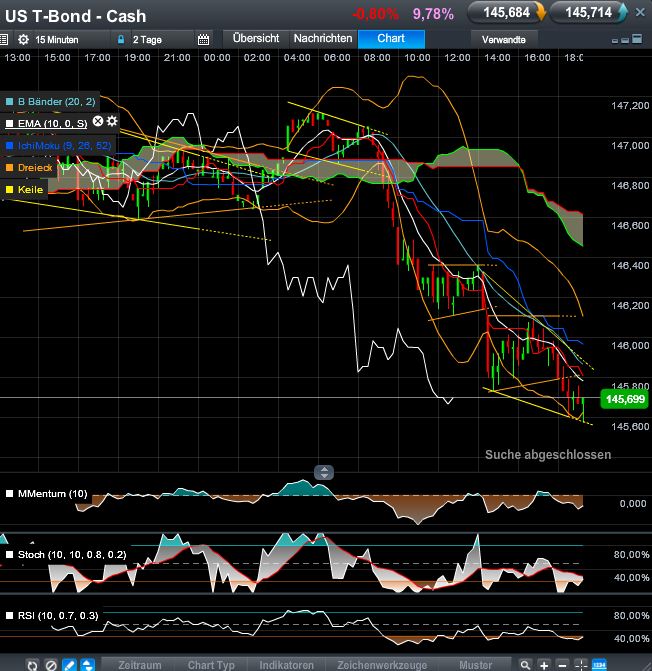Open the Indikatoren menu

tap(286, 665)
